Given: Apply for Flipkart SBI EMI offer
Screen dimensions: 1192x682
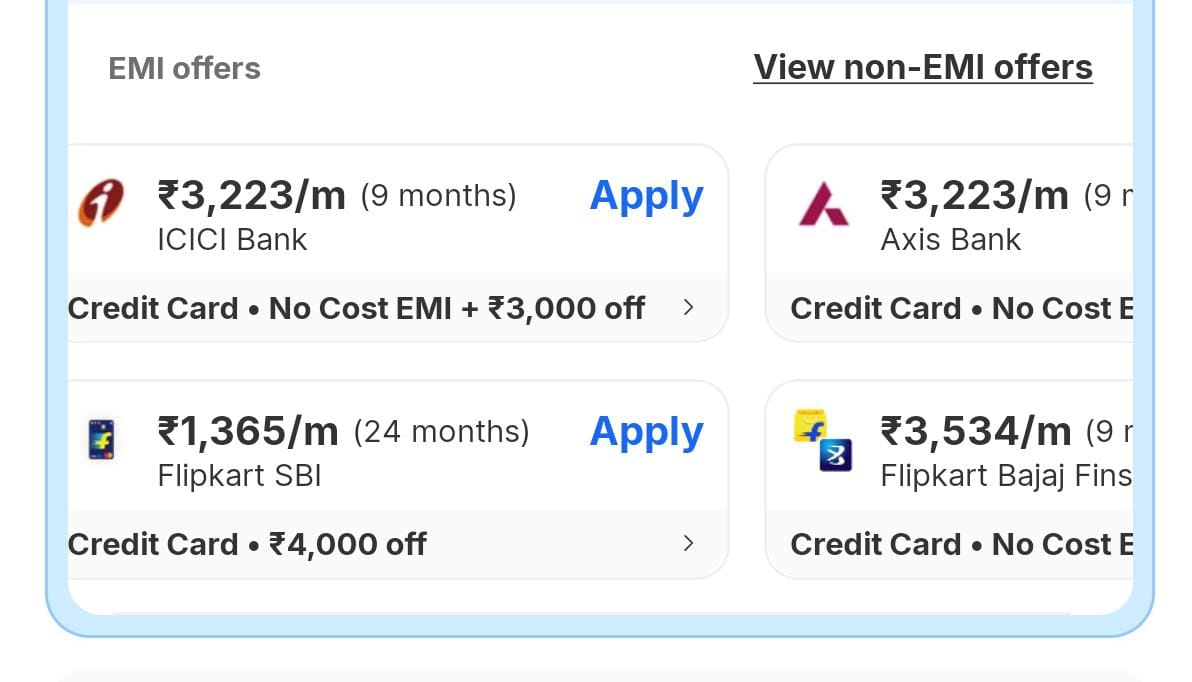Looking at the screenshot, I should pyautogui.click(x=646, y=432).
